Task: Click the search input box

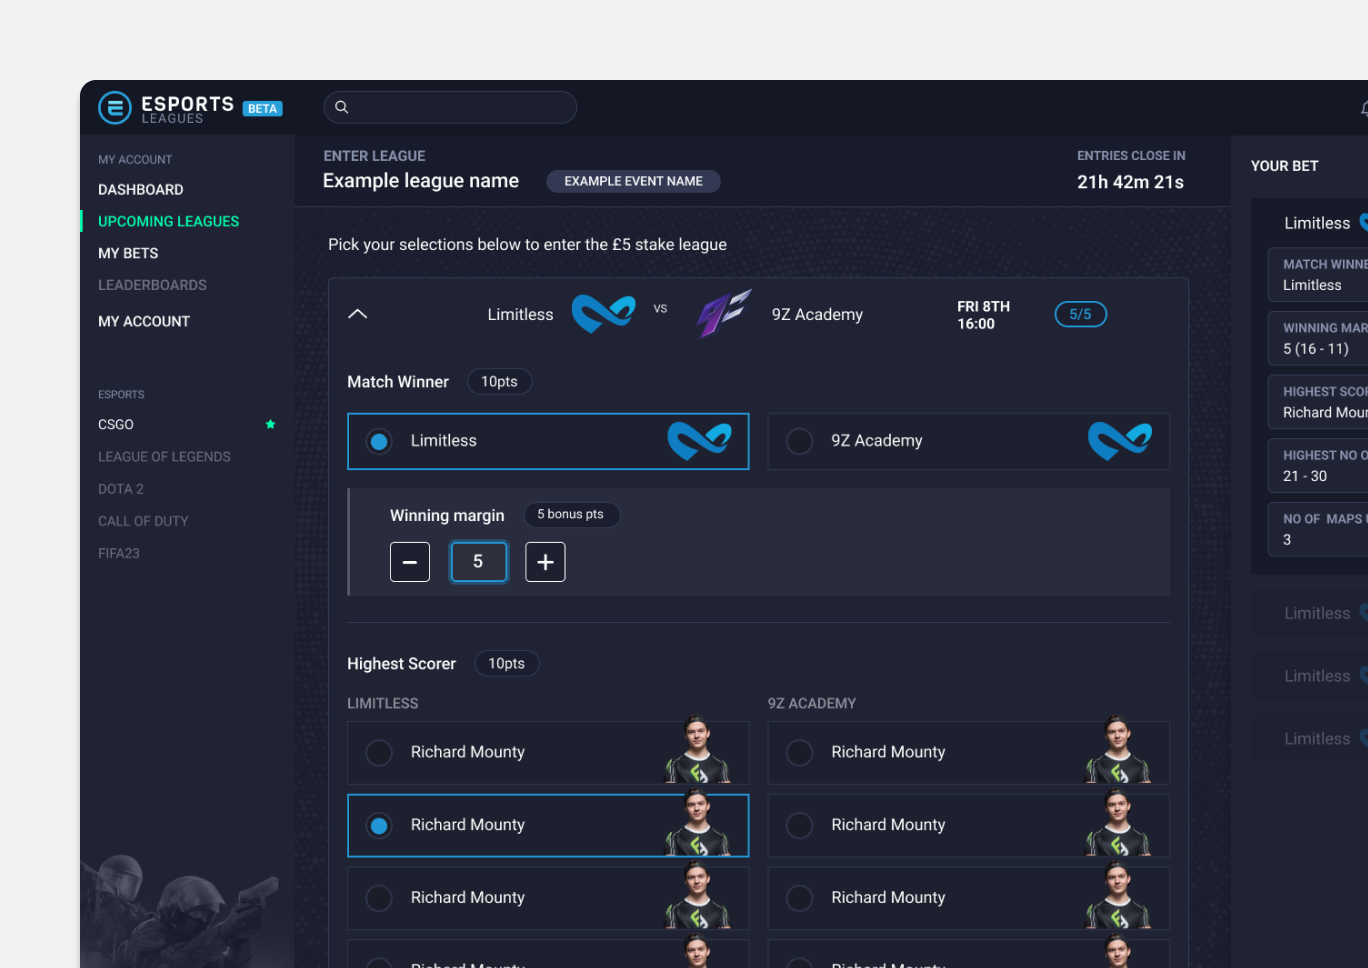Action: pyautogui.click(x=460, y=107)
